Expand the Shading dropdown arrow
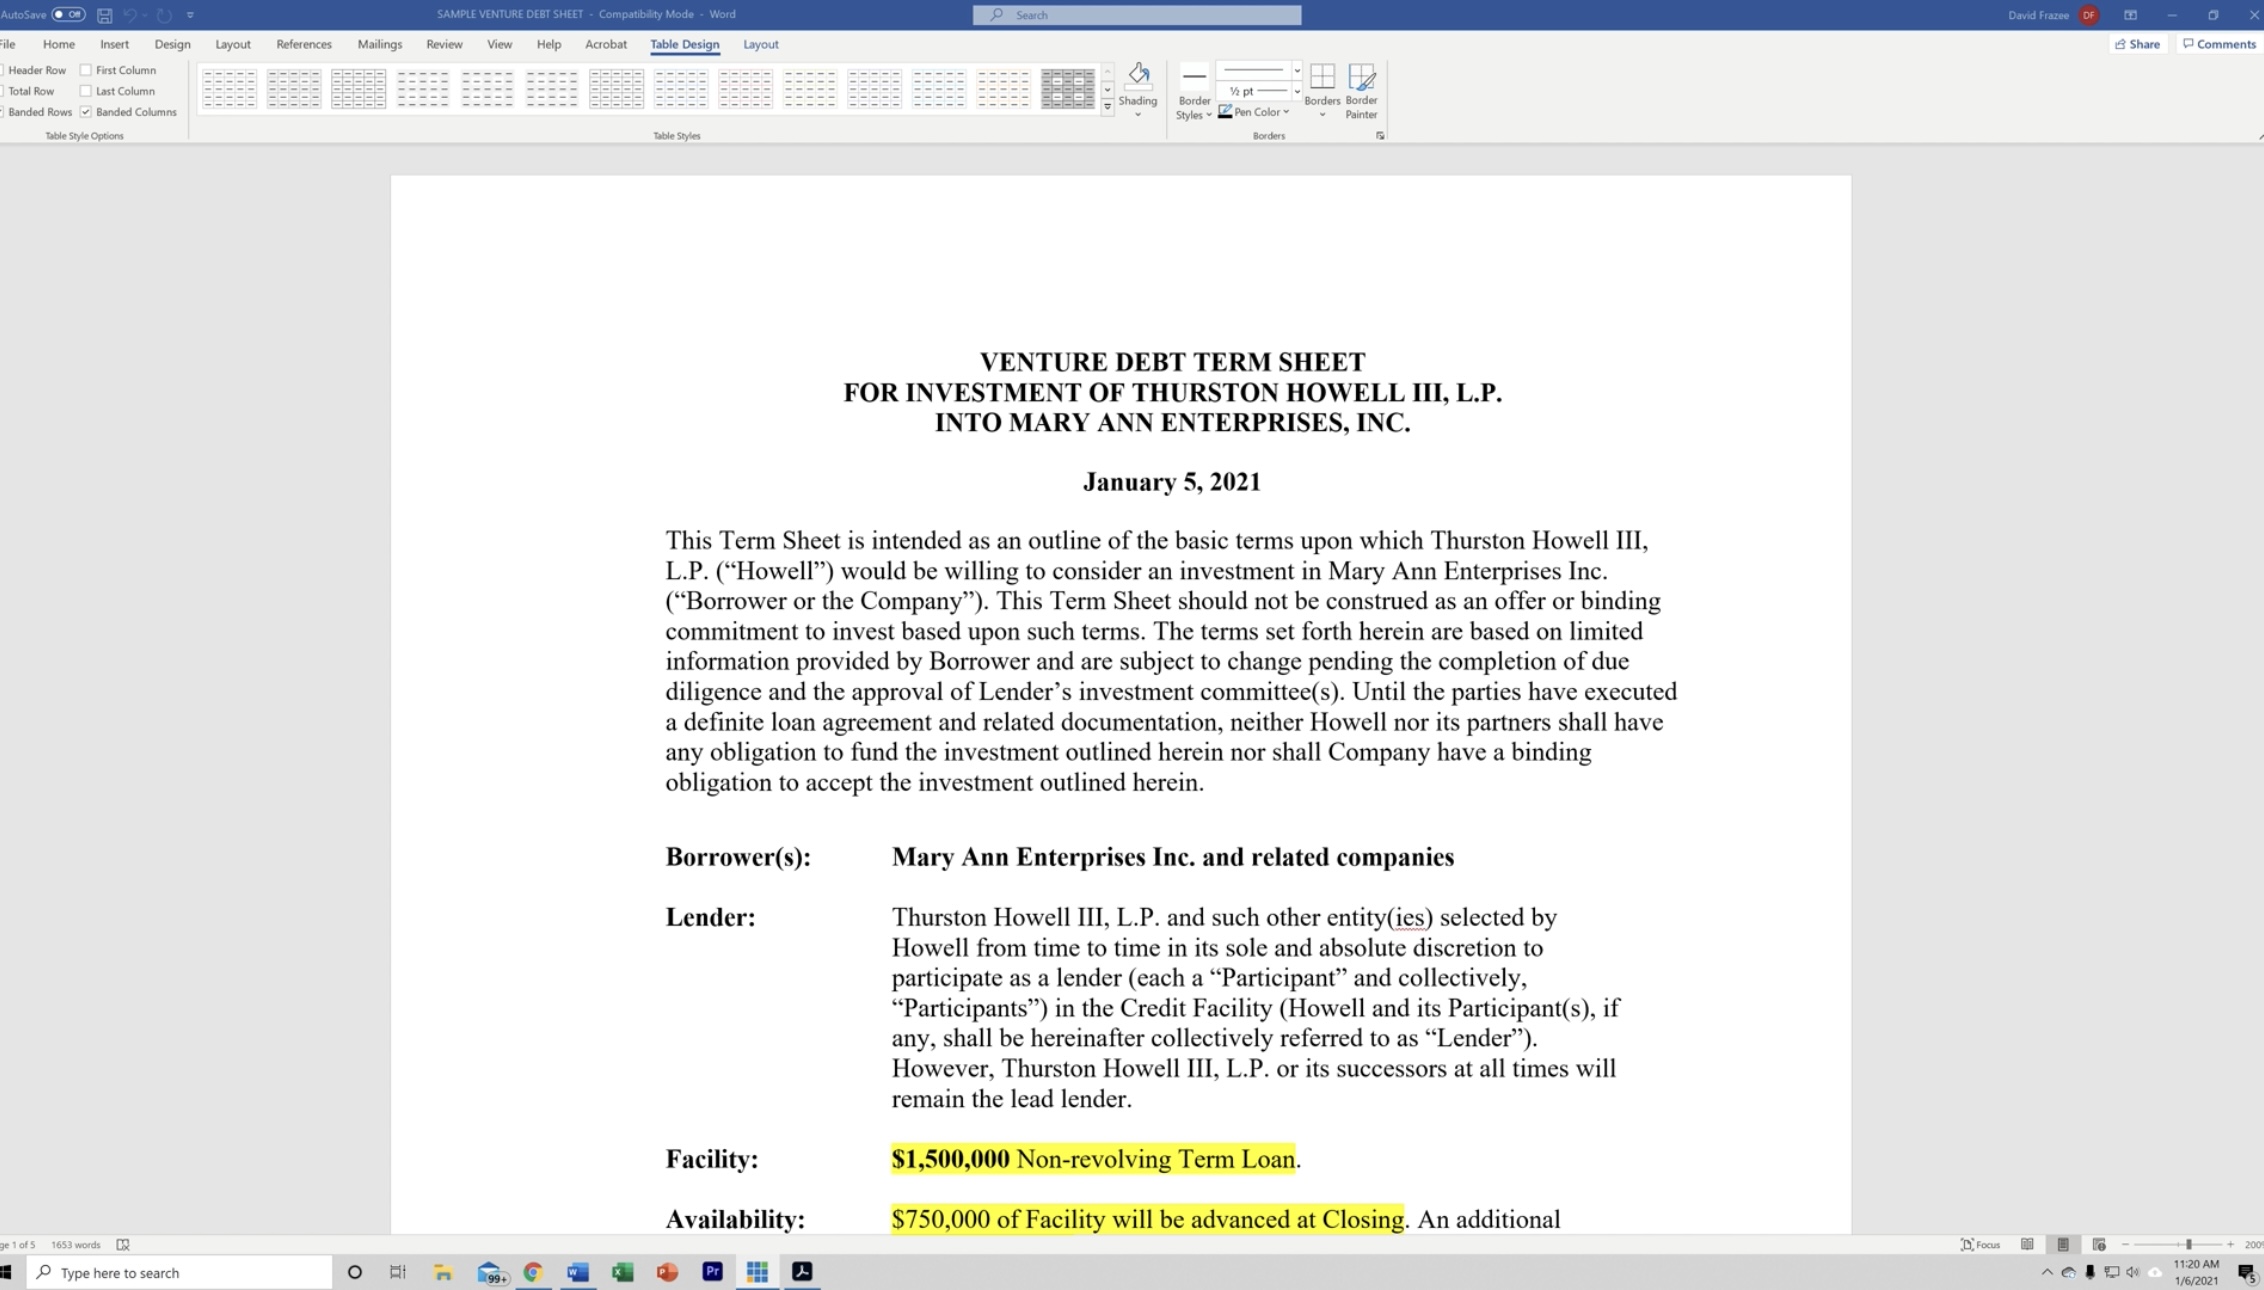This screenshot has height=1290, width=2264. pos(1138,115)
